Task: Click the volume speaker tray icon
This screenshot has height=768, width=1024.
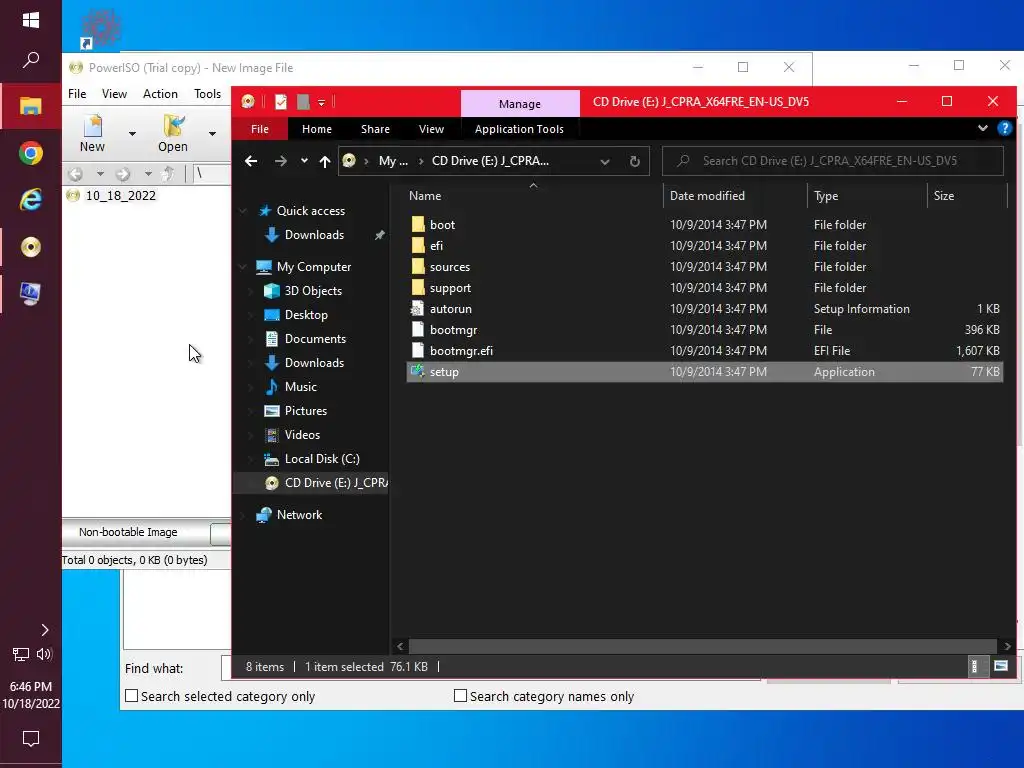Action: 44,654
